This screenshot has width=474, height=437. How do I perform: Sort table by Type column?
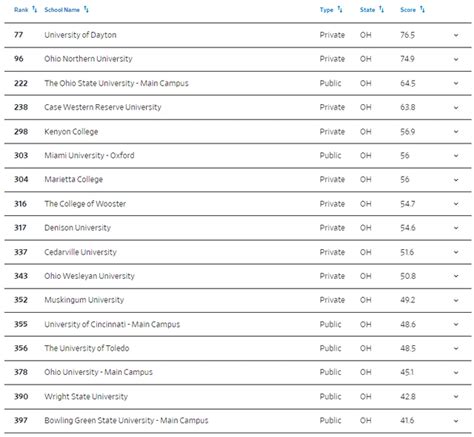click(340, 9)
